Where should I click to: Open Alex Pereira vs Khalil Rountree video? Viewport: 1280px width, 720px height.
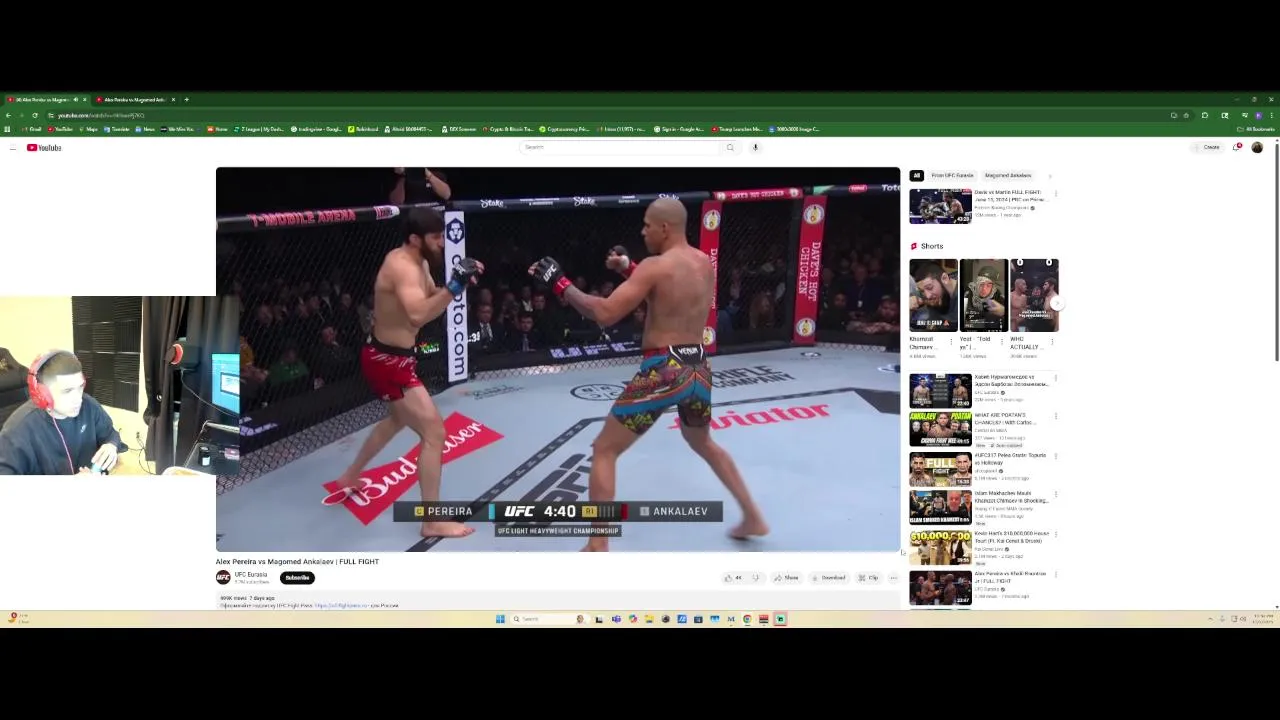coord(940,587)
